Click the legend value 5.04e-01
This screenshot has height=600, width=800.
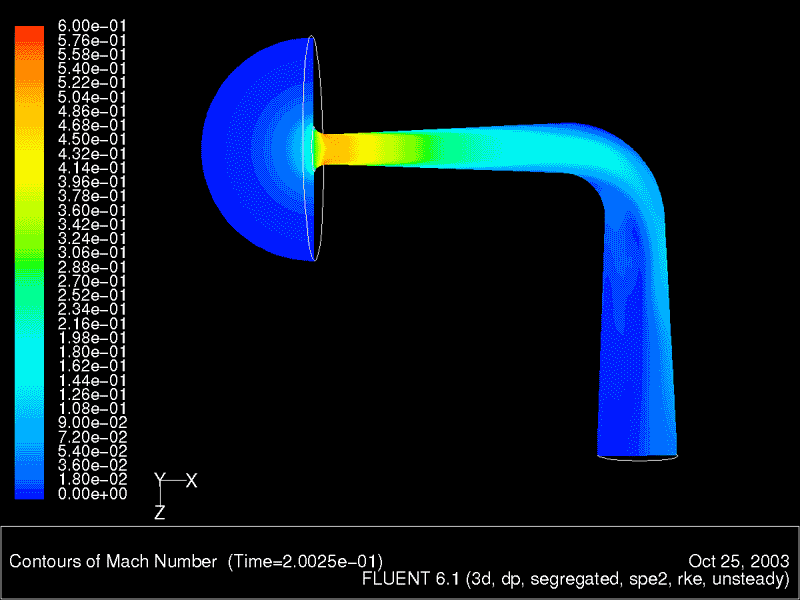pyautogui.click(x=92, y=96)
